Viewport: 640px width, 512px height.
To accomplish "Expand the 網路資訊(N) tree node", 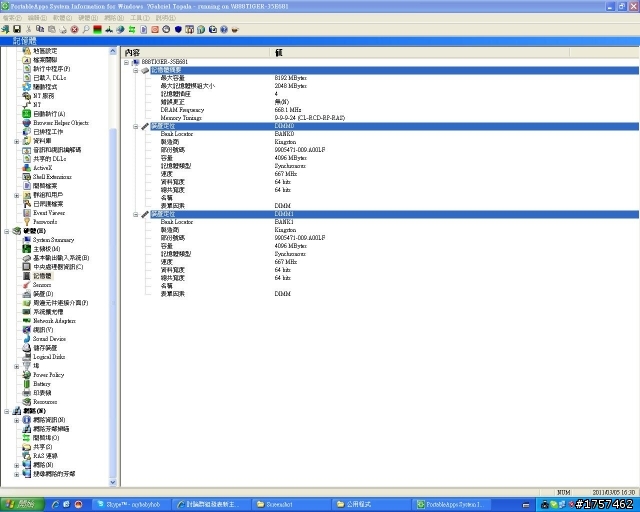I will pyautogui.click(x=17, y=420).
